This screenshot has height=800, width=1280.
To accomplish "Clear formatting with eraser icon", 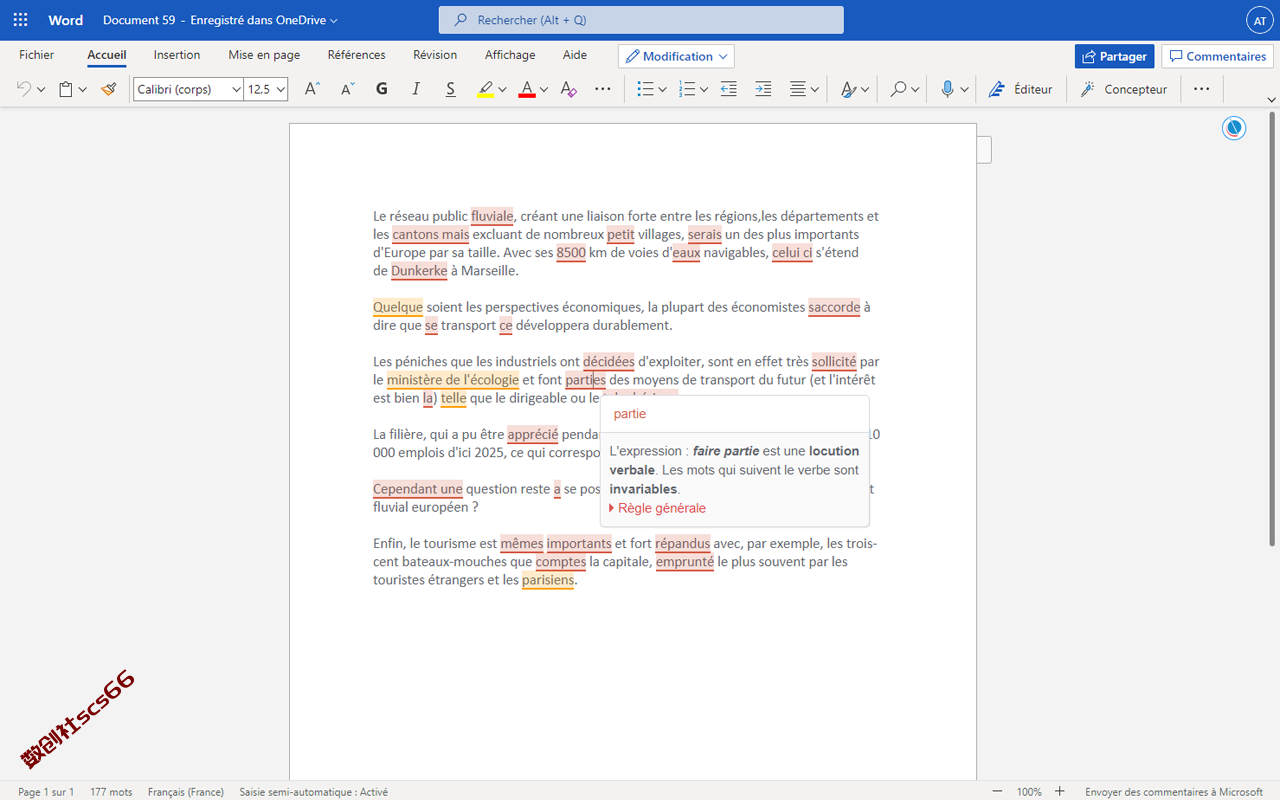I will click(x=568, y=89).
